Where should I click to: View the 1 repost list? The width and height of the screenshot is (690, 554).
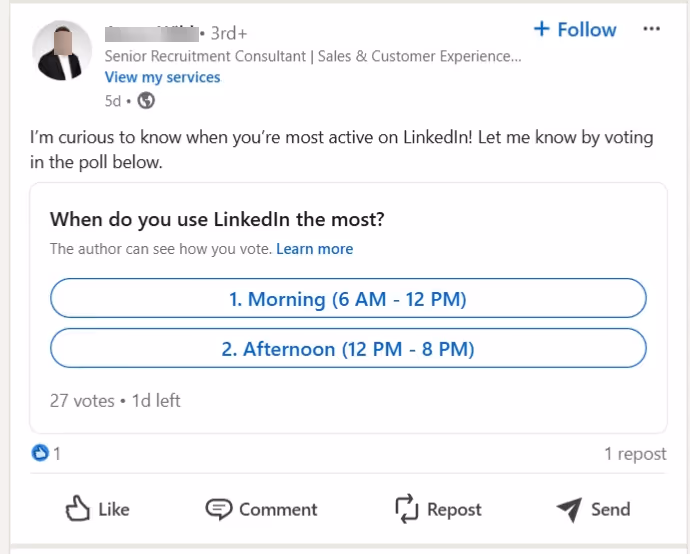coord(635,454)
